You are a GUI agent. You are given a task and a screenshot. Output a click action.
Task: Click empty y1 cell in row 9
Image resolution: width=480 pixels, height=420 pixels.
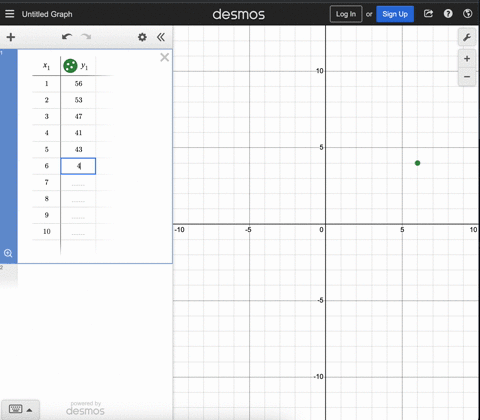click(x=78, y=215)
